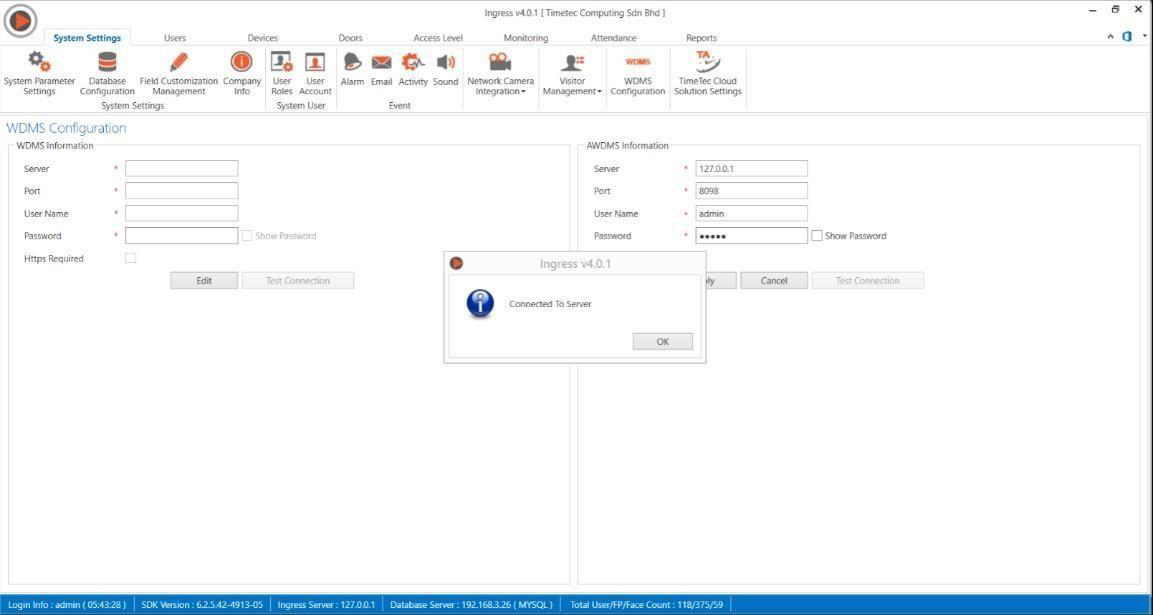This screenshot has height=615, width=1153.
Task: Open Field Customization Management
Action: pyautogui.click(x=179, y=74)
